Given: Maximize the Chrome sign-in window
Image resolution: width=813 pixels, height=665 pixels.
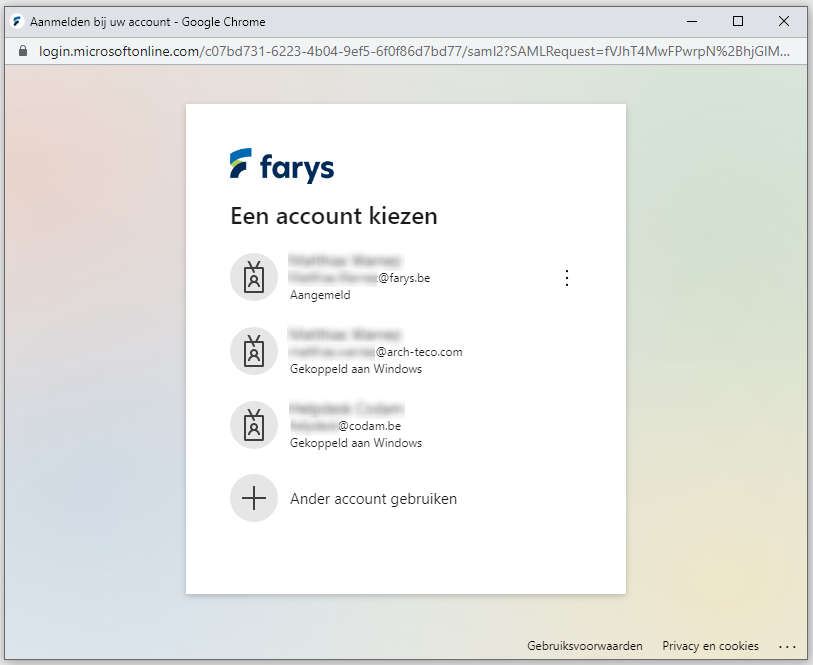Looking at the screenshot, I should 738,21.
